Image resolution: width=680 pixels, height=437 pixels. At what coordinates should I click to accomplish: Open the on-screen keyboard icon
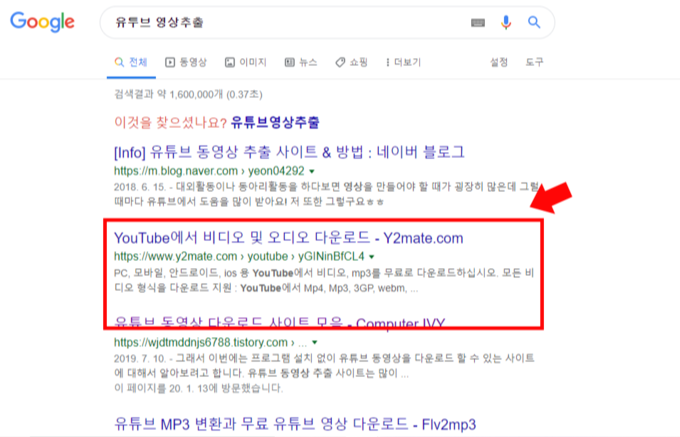coord(478,23)
